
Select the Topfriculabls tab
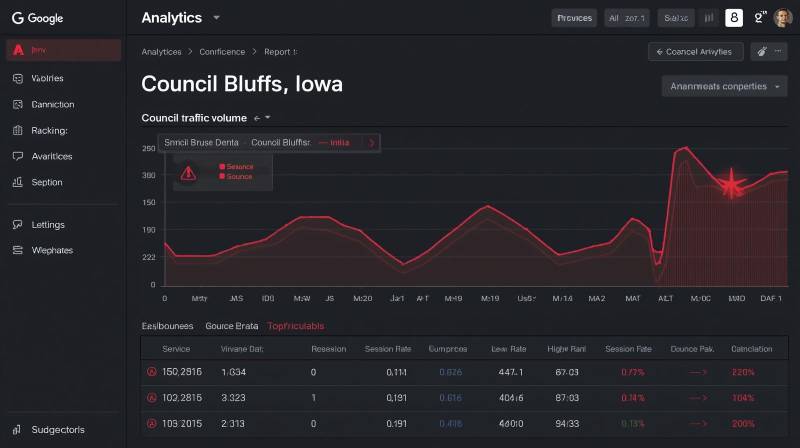point(295,326)
